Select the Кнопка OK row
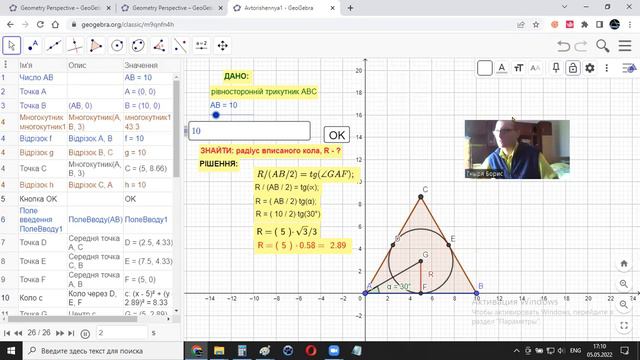 point(88,199)
